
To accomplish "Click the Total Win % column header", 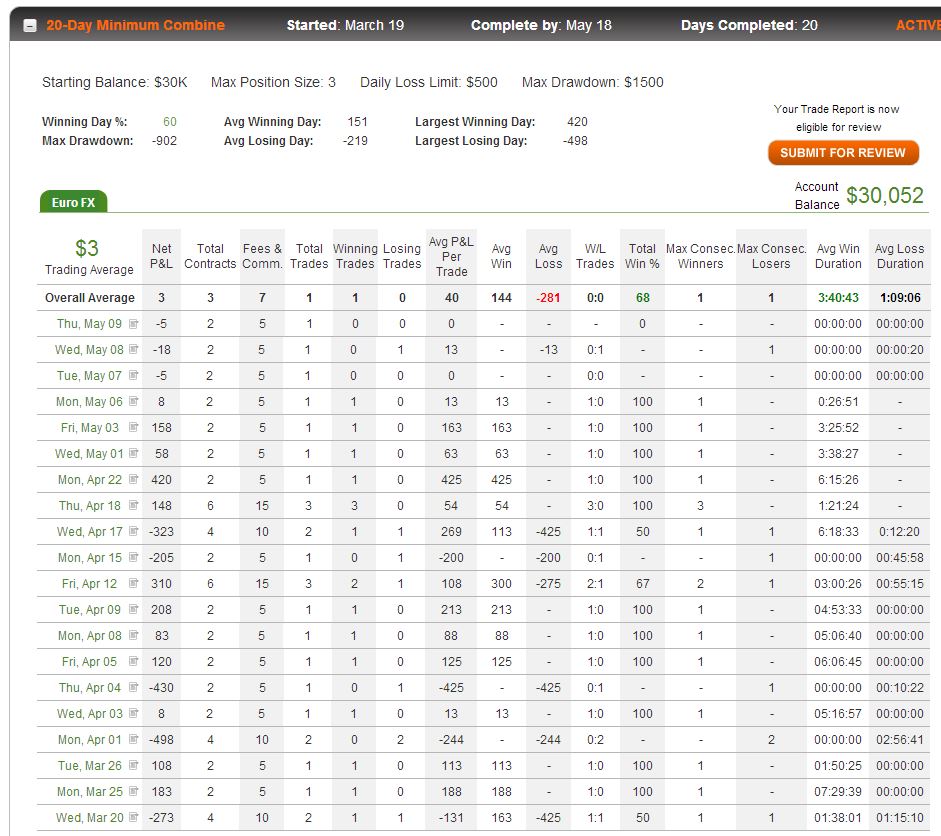I will tap(642, 256).
